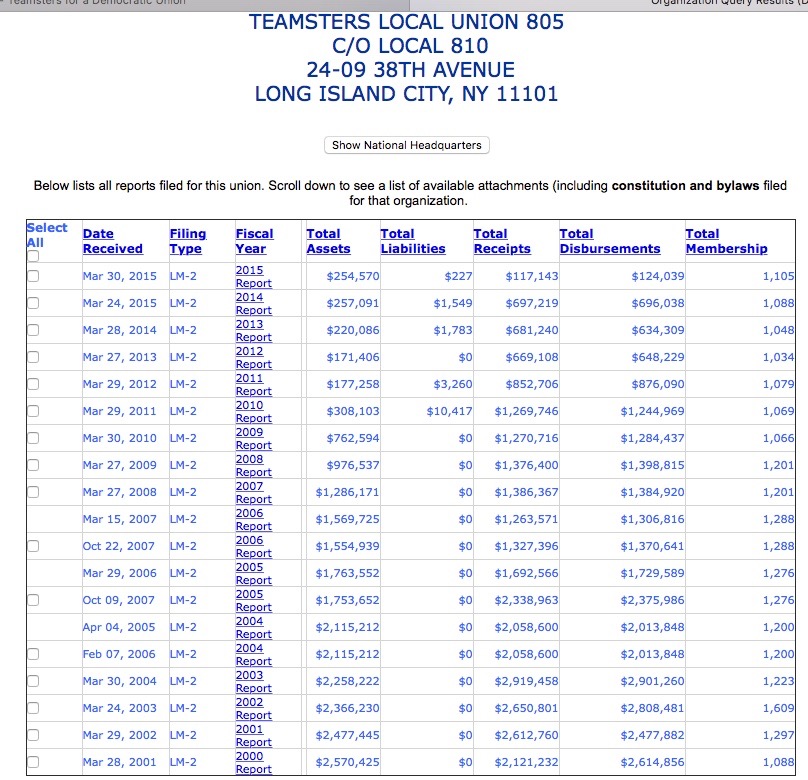The width and height of the screenshot is (808, 780).
Task: Open 2005 Report received Oct 09, 2007
Action: click(x=254, y=601)
